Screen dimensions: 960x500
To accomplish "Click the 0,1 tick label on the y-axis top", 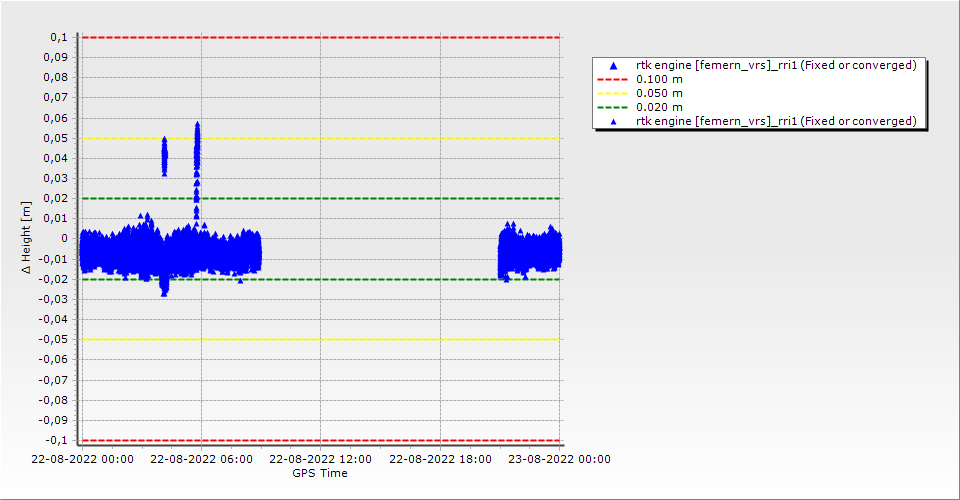I will pos(58,37).
